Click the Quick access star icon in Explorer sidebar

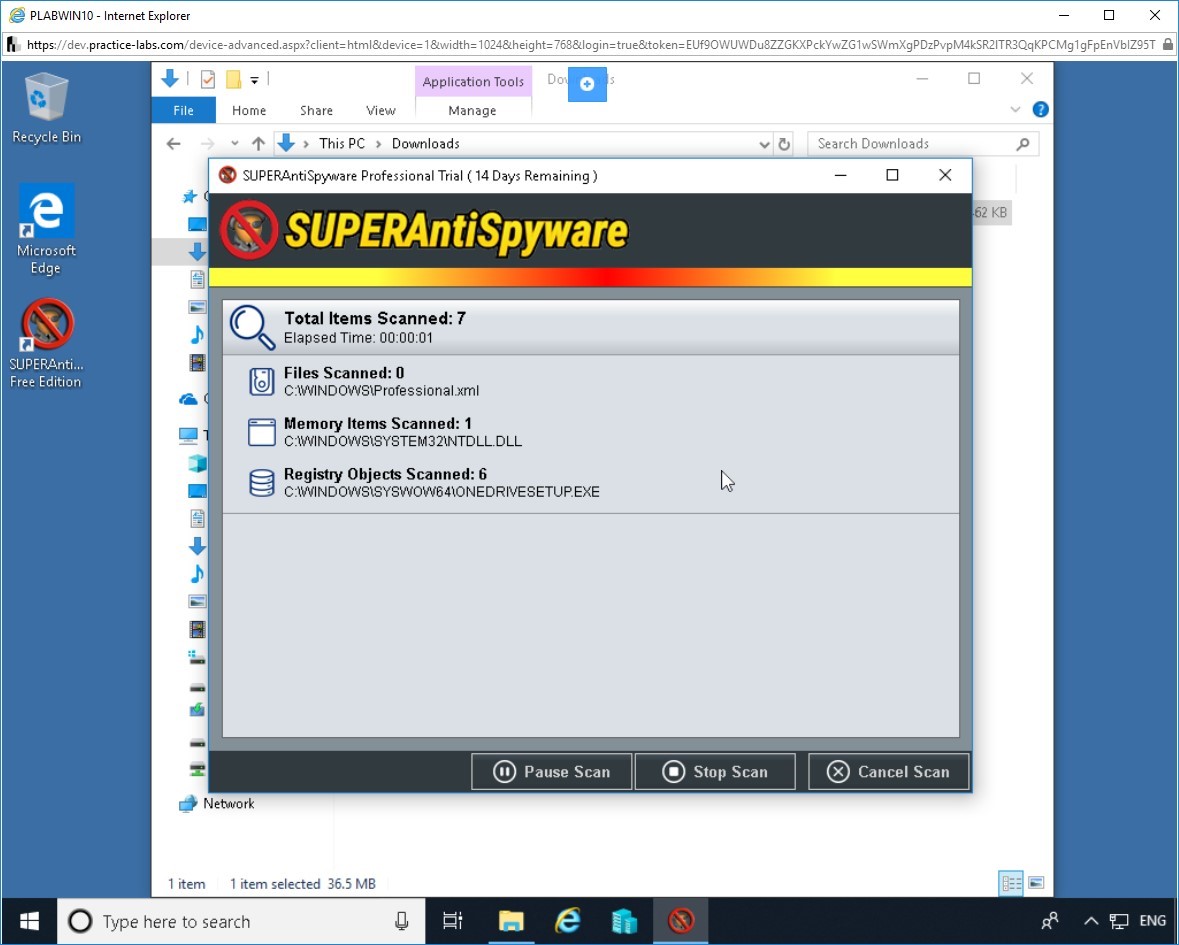pos(190,196)
